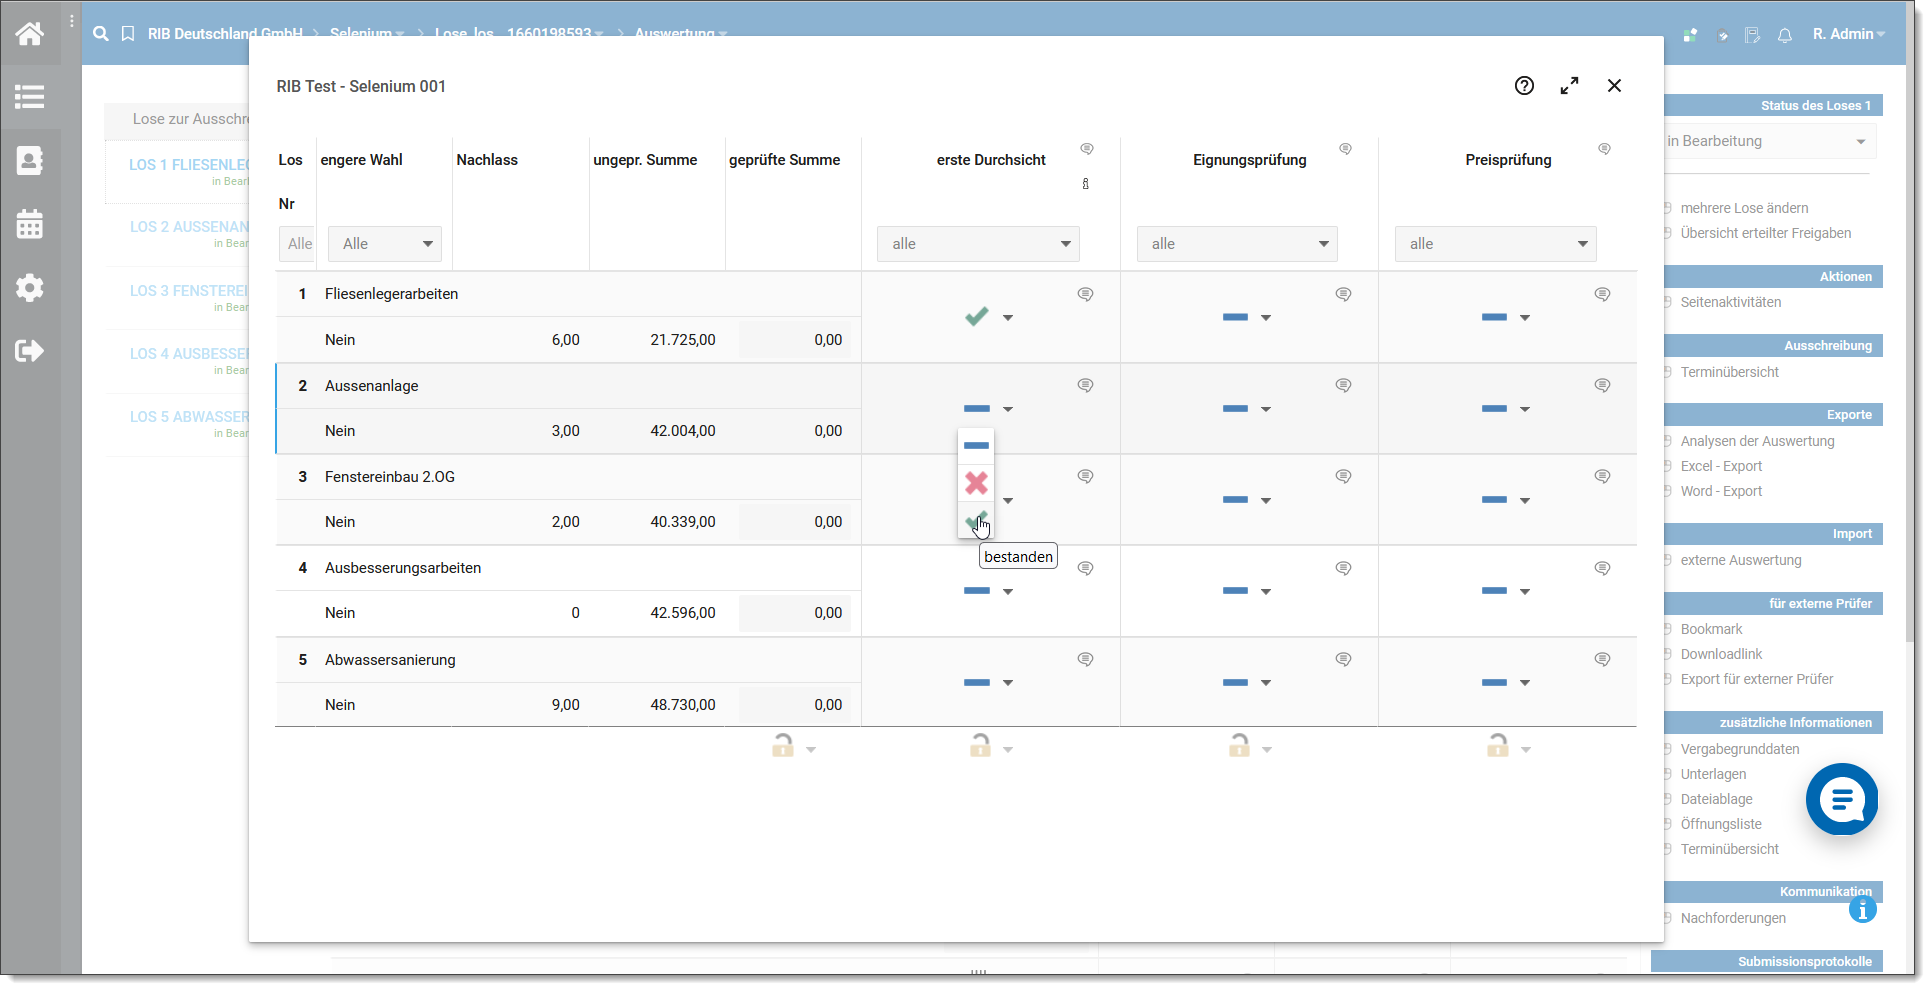Select 'LOS 5 ABWASSER' in background list

(x=189, y=417)
